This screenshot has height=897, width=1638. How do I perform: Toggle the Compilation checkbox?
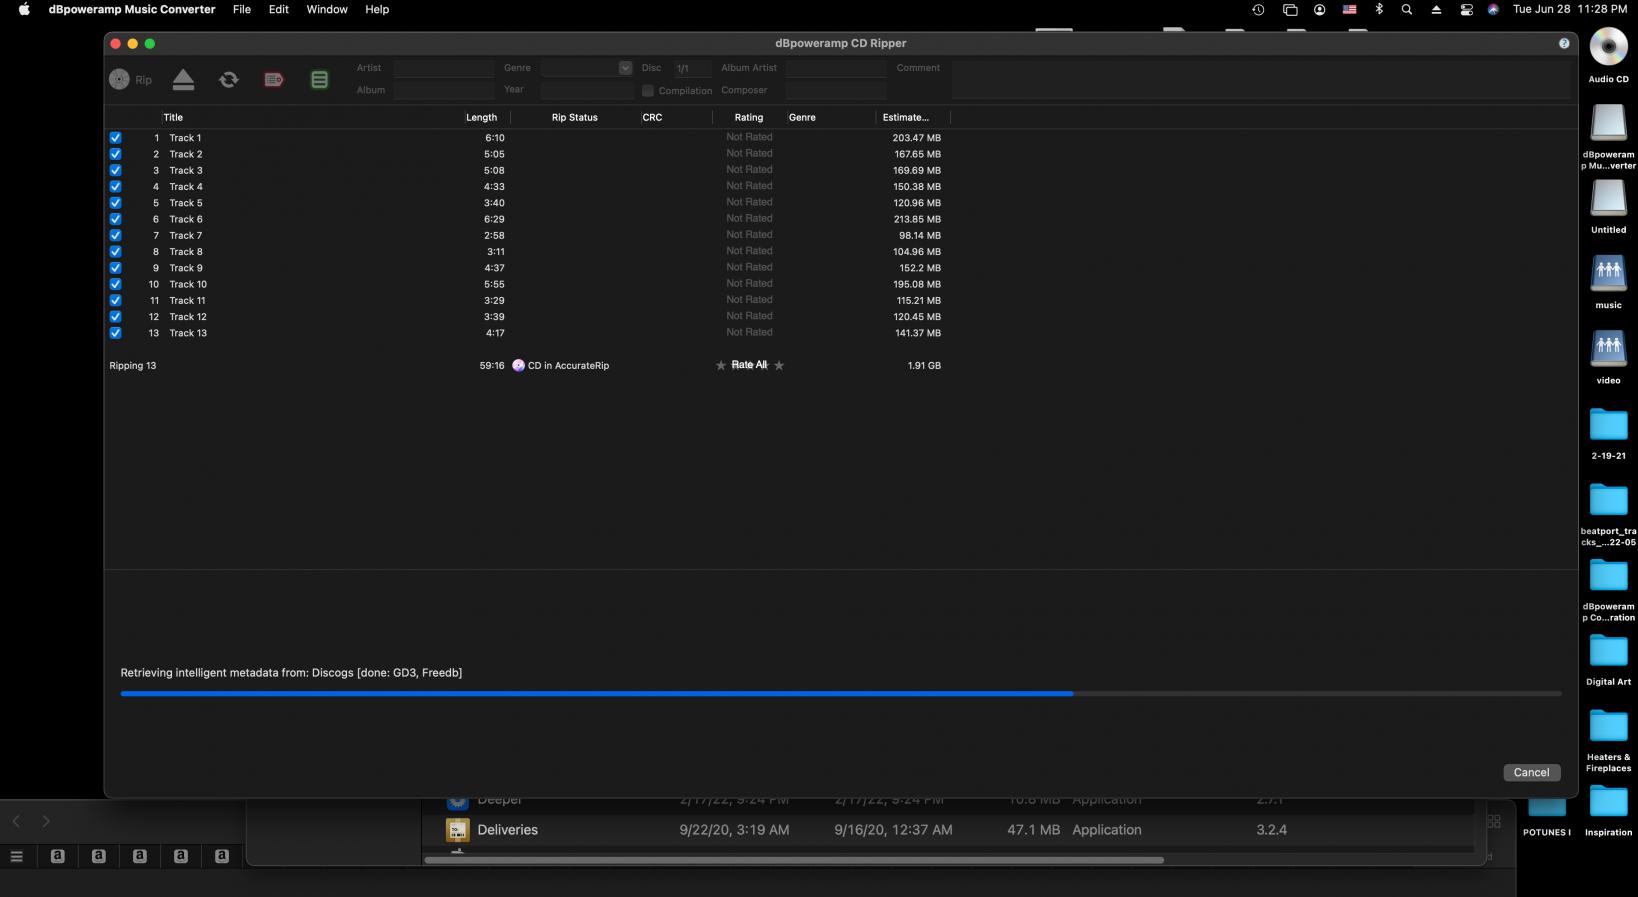[648, 90]
